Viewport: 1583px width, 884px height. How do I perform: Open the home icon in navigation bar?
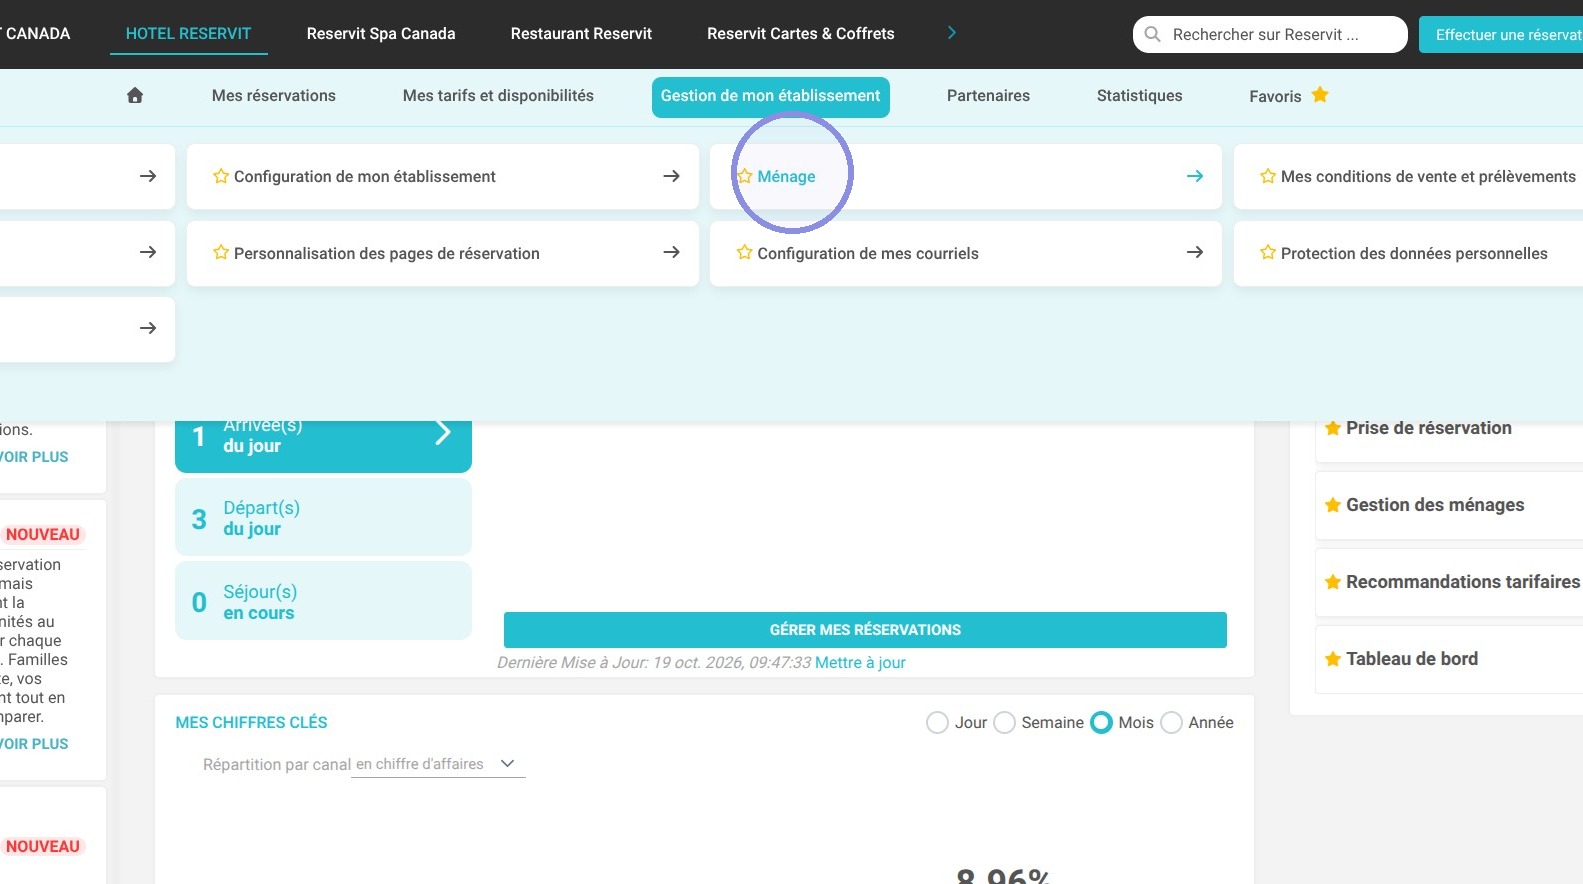point(135,95)
